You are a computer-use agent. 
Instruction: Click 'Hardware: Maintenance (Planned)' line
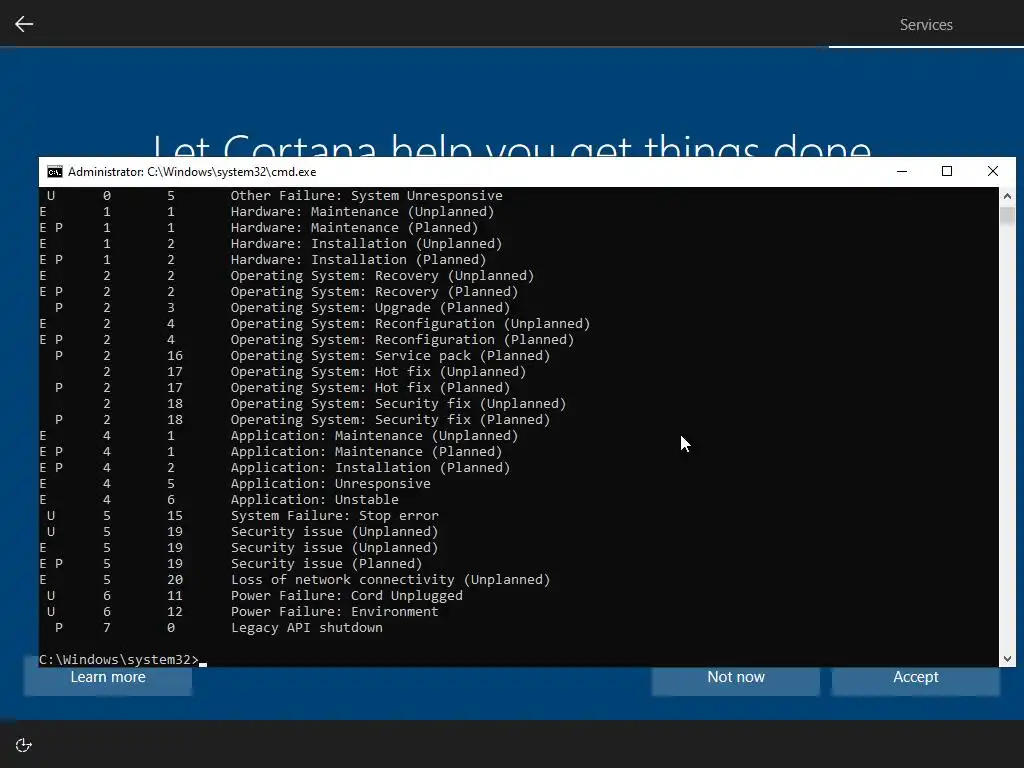354,227
